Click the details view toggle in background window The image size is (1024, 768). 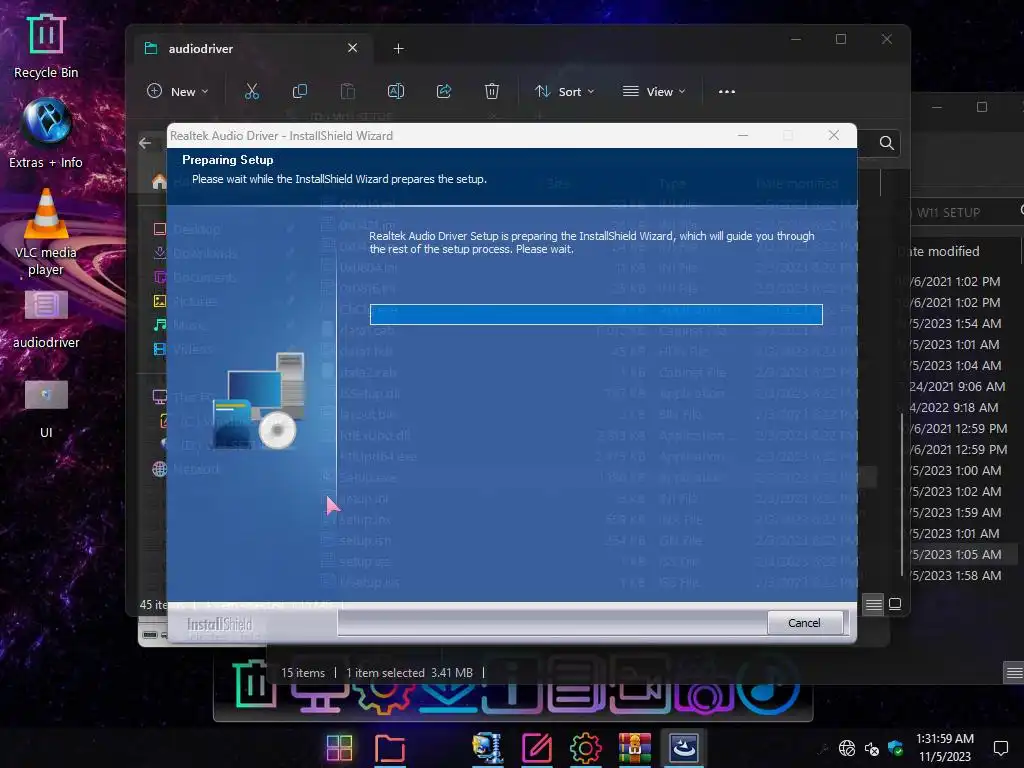pyautogui.click(x=1014, y=673)
